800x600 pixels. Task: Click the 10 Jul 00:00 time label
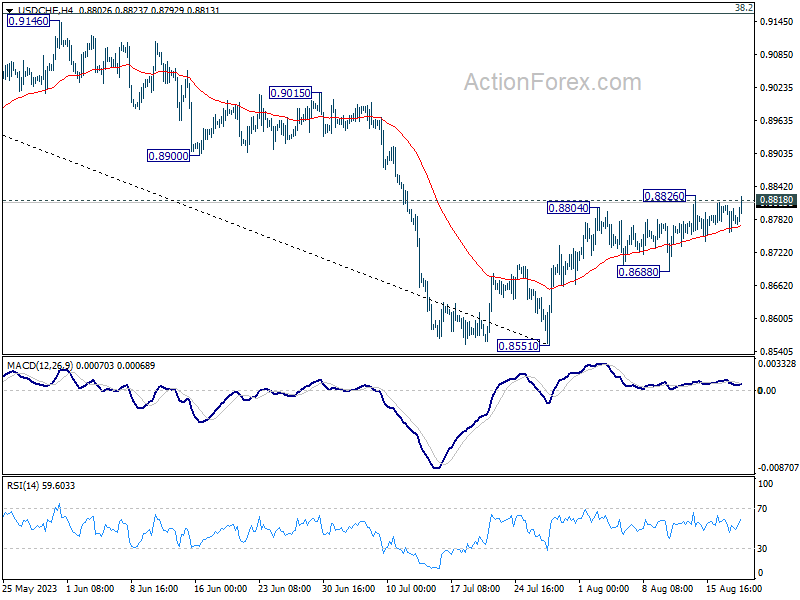[411, 588]
